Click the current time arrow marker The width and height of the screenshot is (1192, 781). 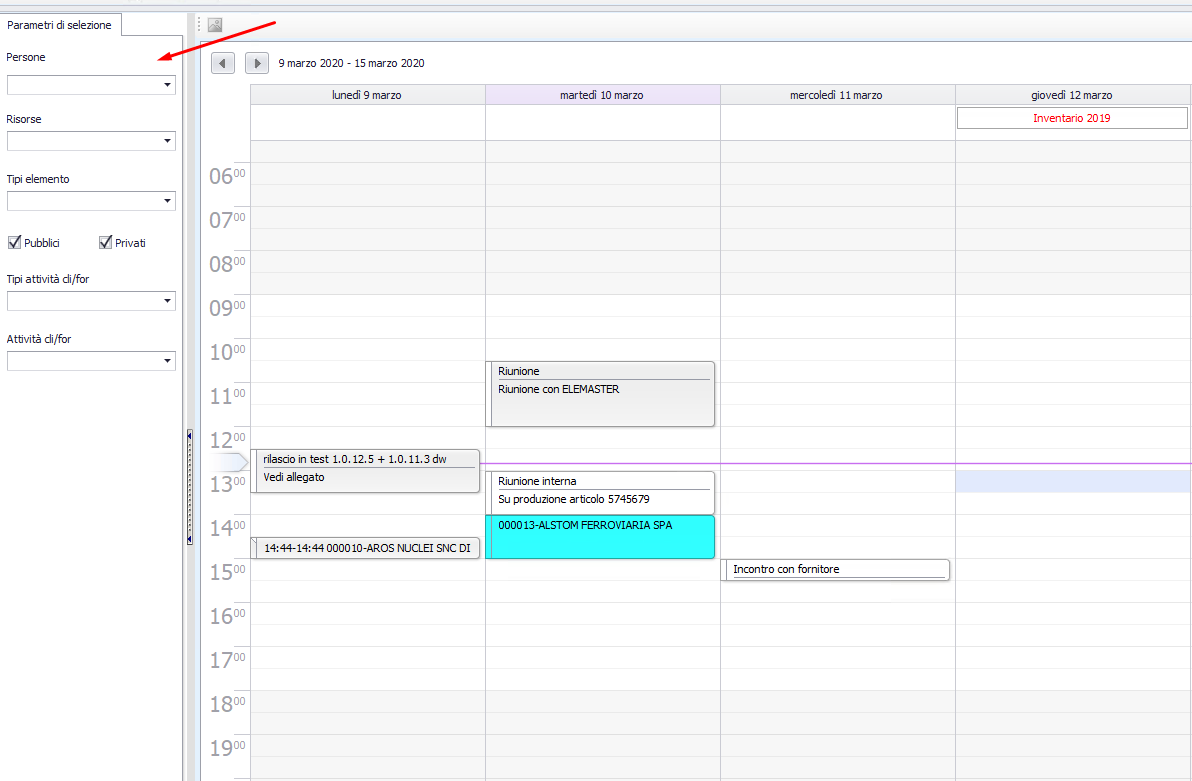pos(232,462)
